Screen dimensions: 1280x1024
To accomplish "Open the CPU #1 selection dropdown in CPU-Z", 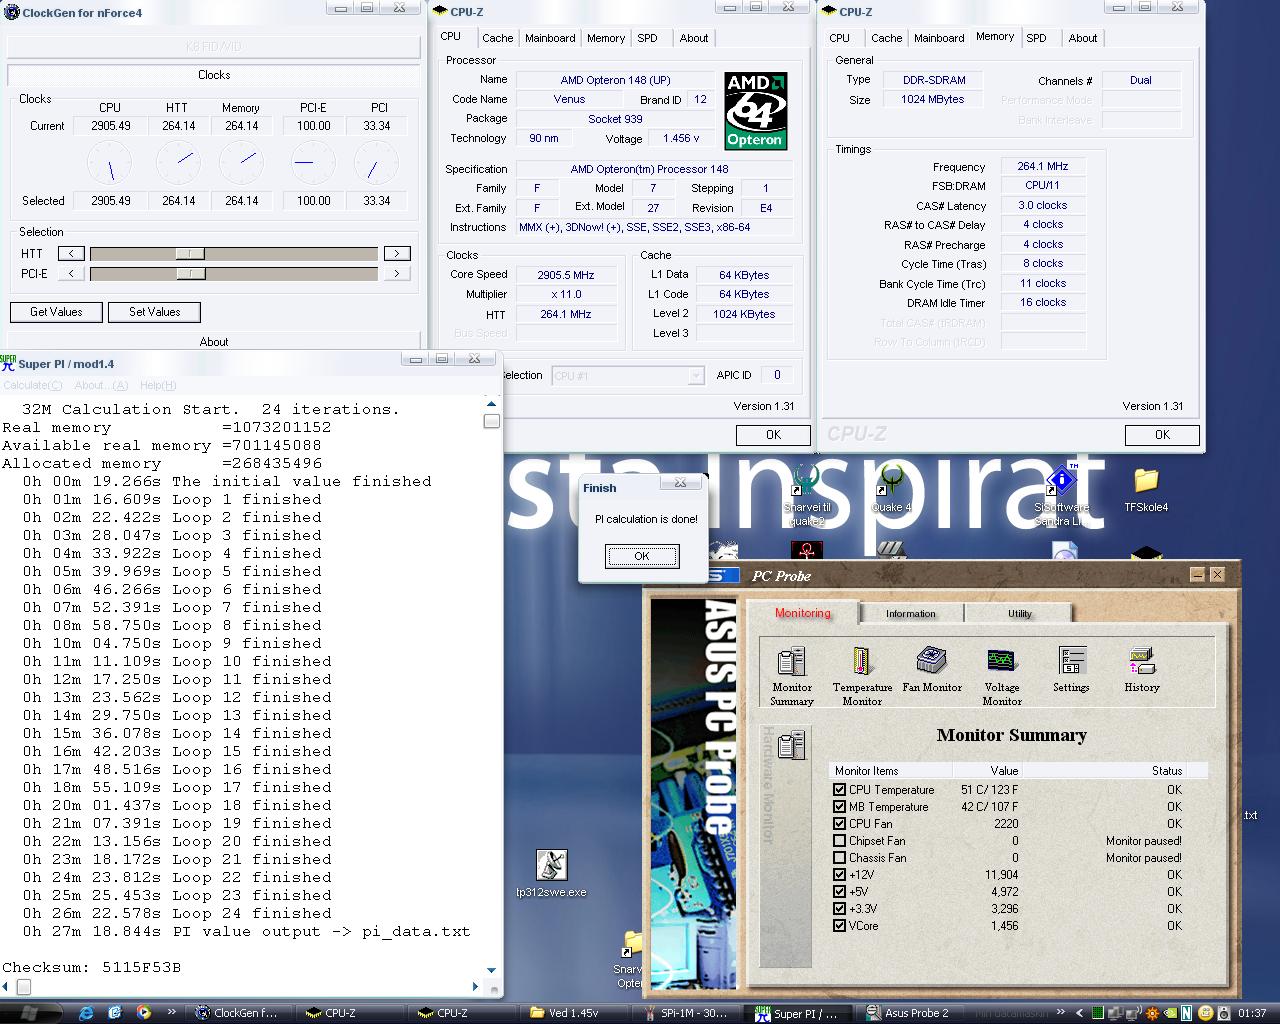I will coord(628,376).
